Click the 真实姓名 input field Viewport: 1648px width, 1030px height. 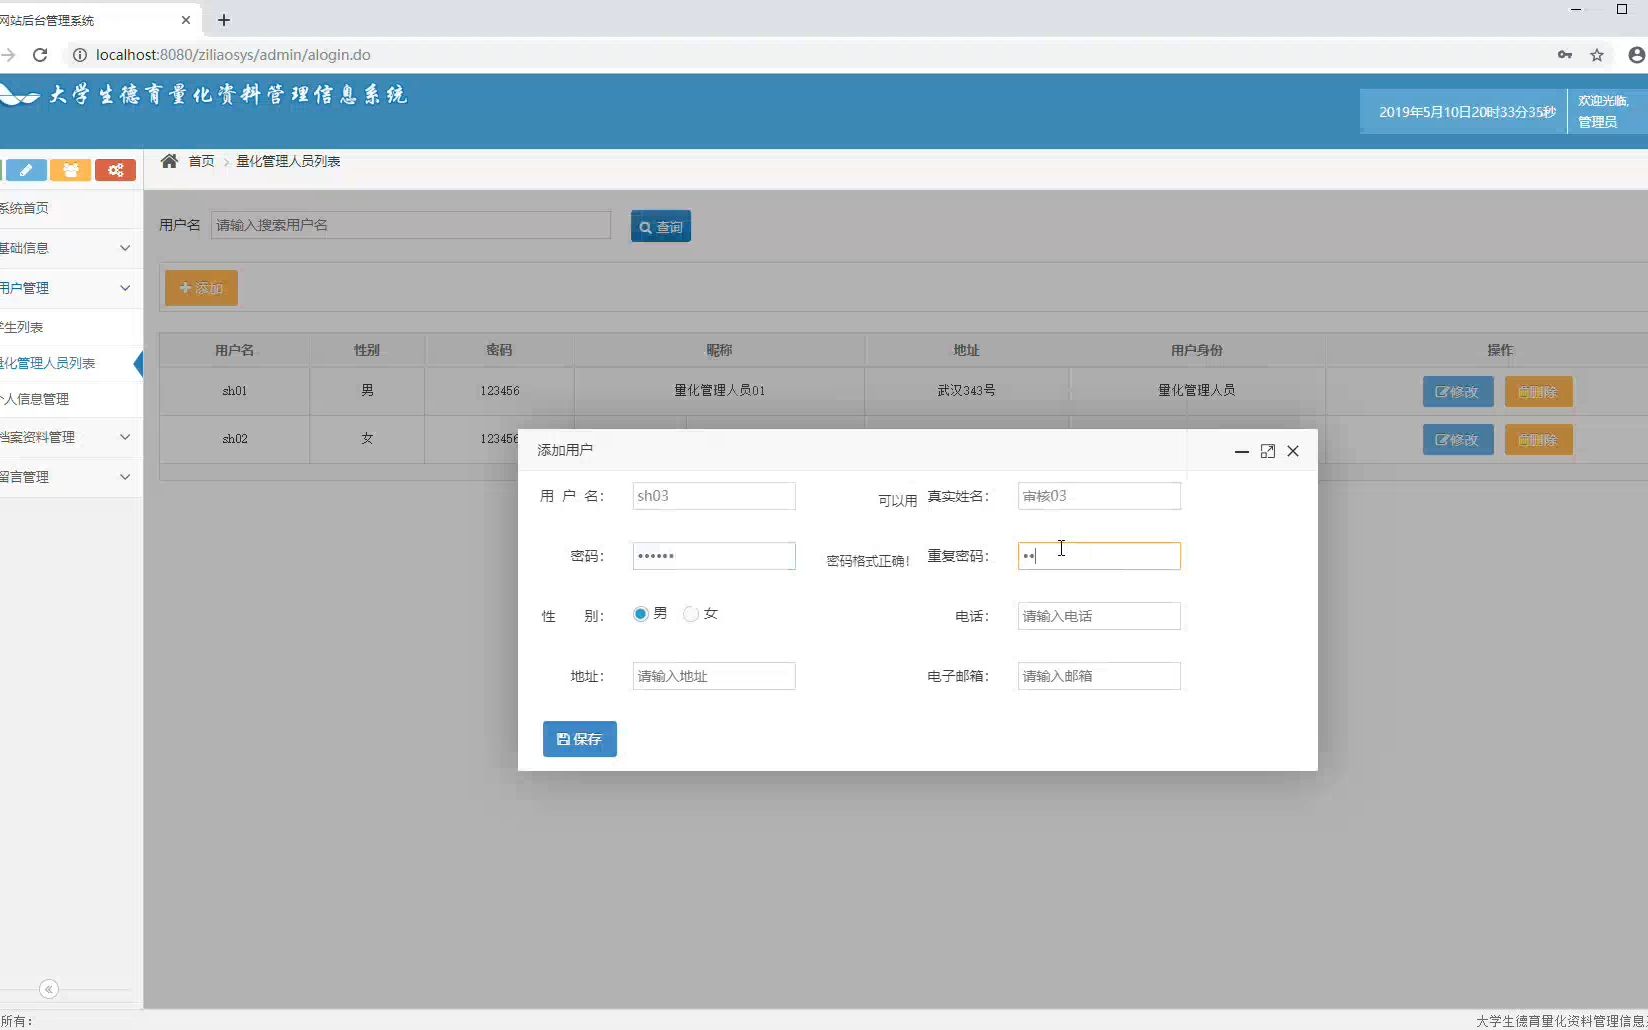coord(1099,496)
